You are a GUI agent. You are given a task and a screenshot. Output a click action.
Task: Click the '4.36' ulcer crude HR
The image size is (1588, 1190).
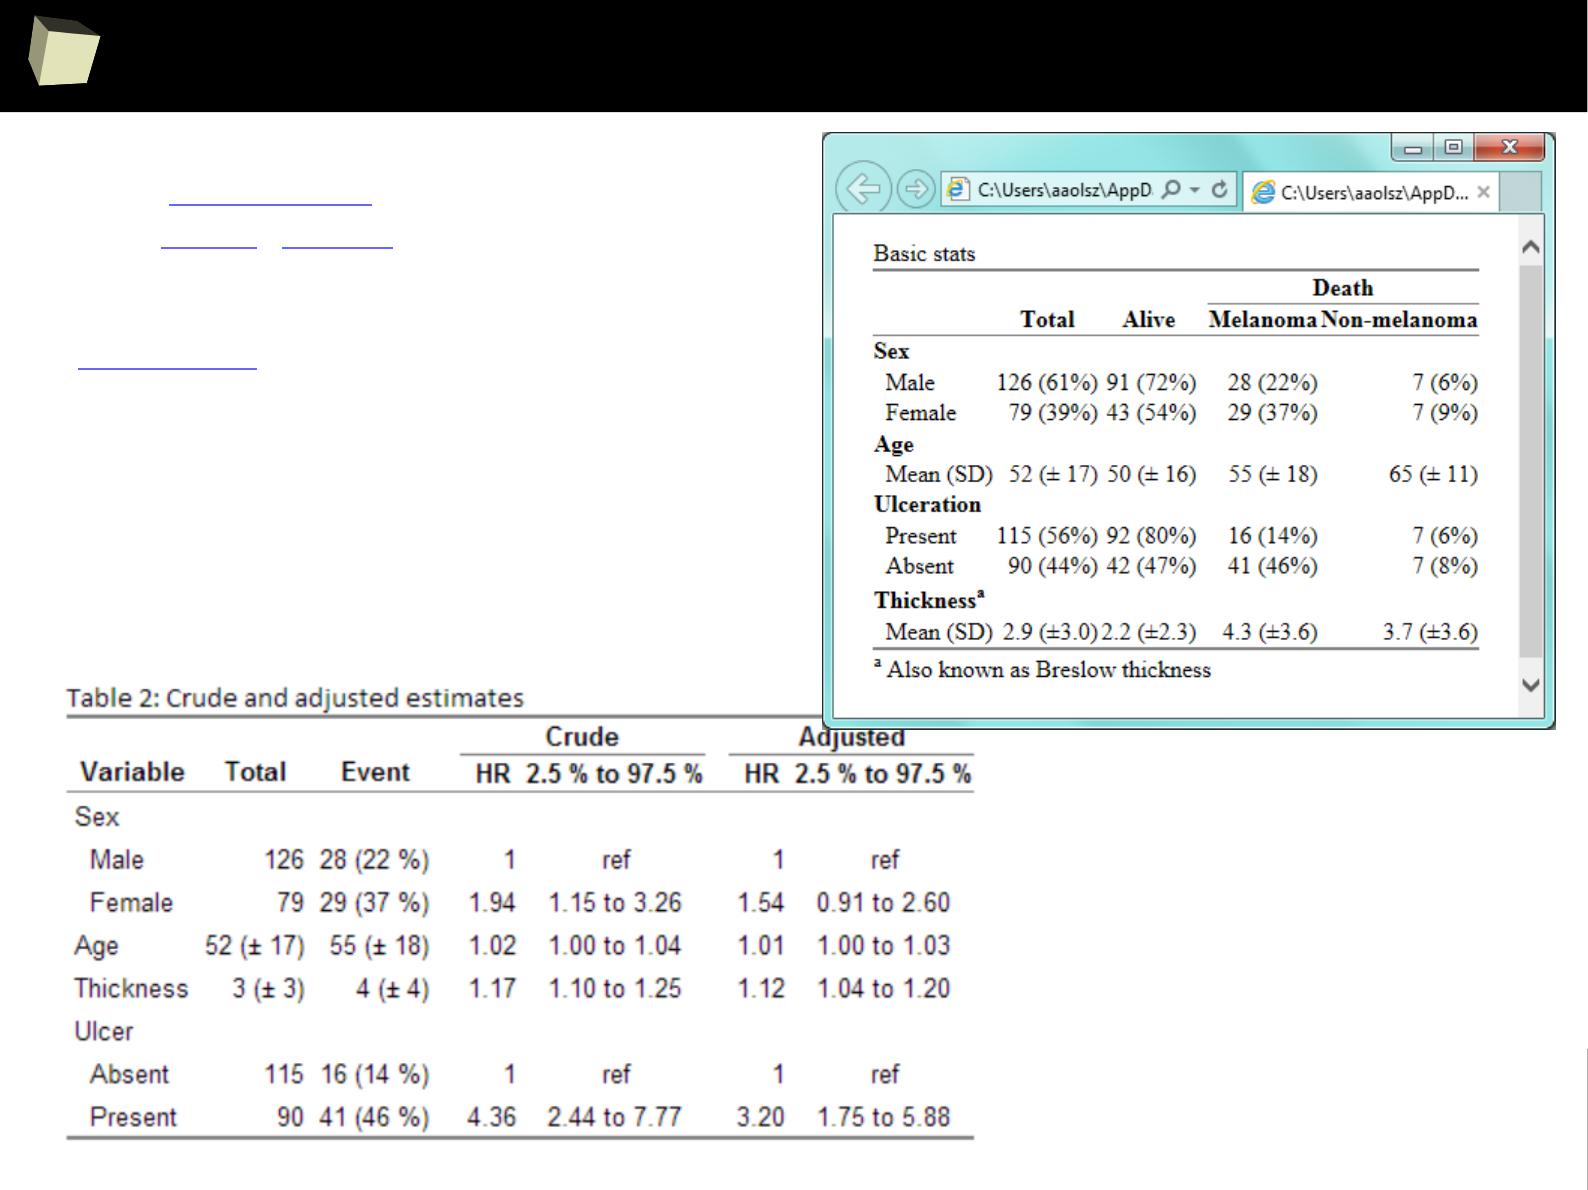coord(491,1117)
